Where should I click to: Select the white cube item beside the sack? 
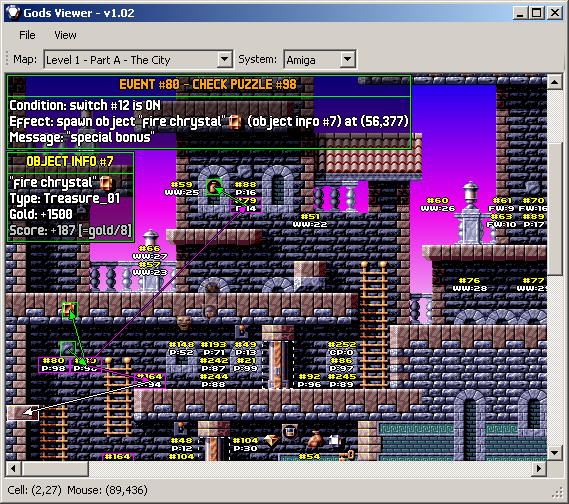[x=335, y=440]
